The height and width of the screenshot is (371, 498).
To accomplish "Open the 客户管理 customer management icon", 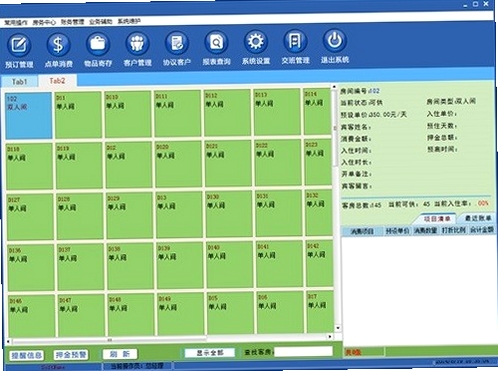I will point(137,44).
